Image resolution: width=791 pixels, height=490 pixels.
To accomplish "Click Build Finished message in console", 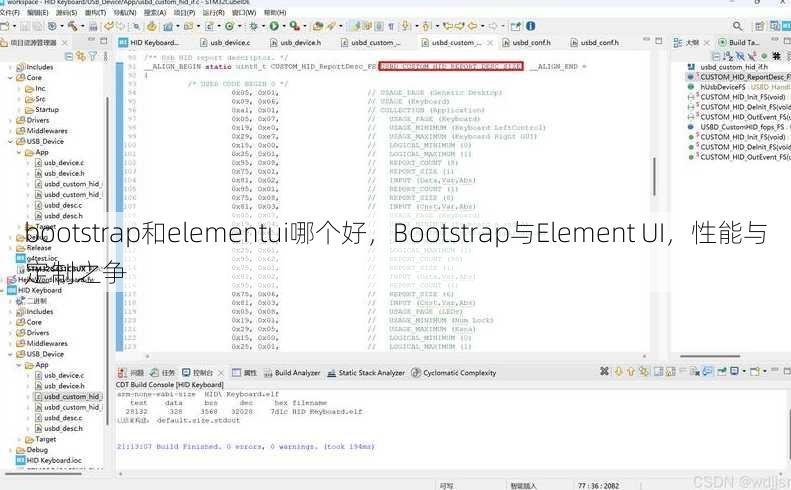I will (x=246, y=447).
